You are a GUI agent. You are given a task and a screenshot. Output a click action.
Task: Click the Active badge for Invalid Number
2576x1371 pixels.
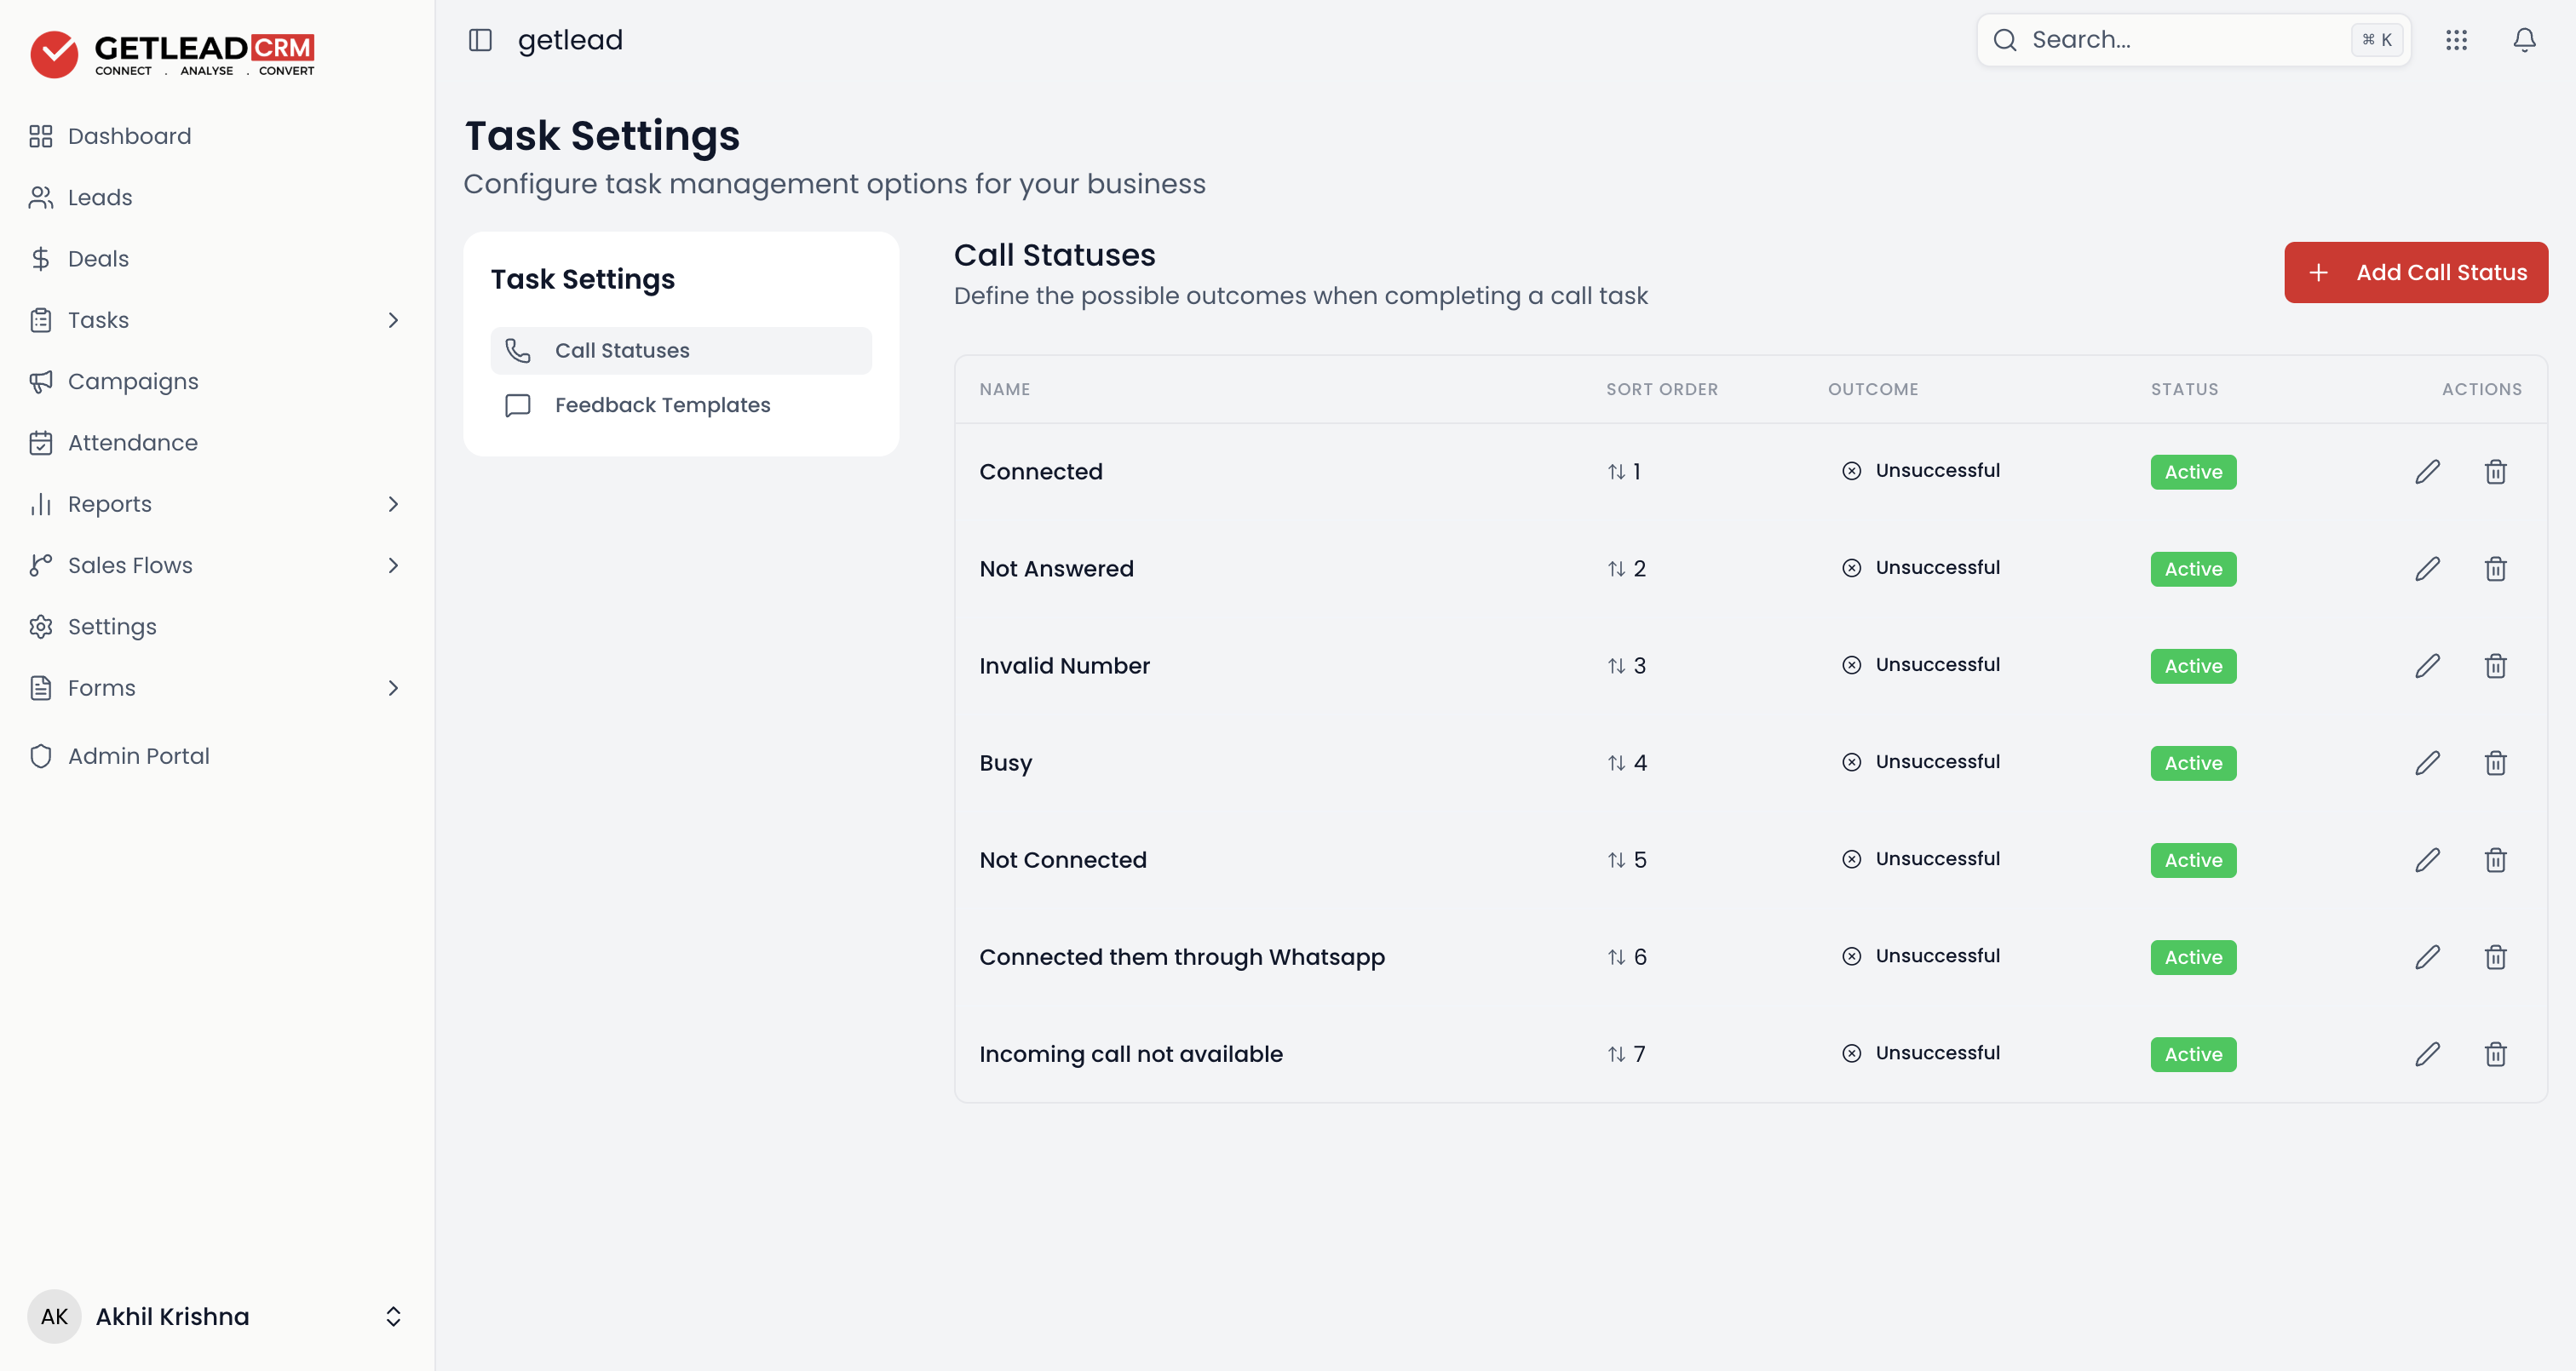(2193, 666)
